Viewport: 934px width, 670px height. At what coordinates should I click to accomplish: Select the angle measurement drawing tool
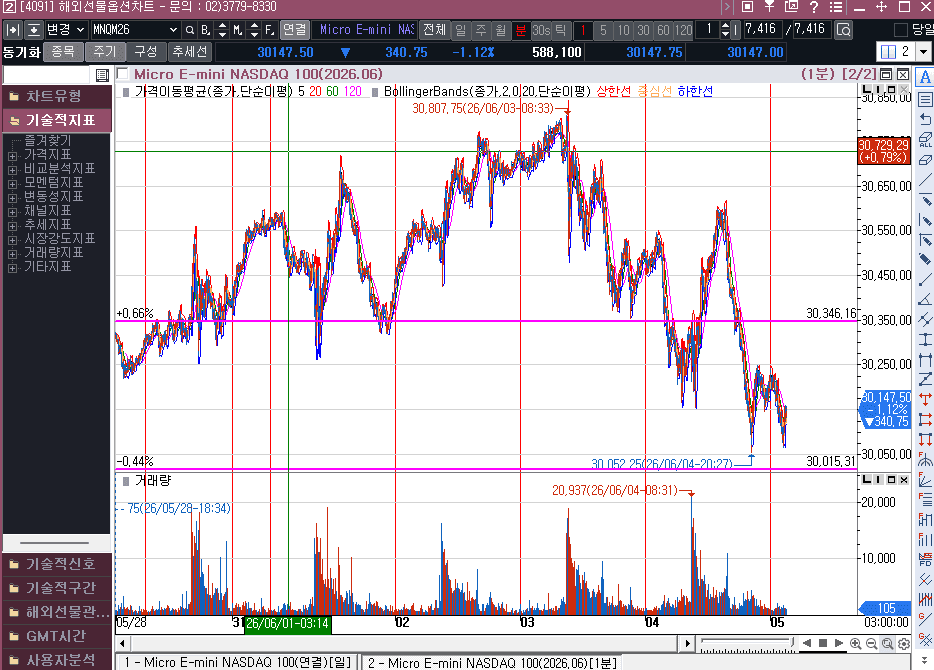coord(925,299)
